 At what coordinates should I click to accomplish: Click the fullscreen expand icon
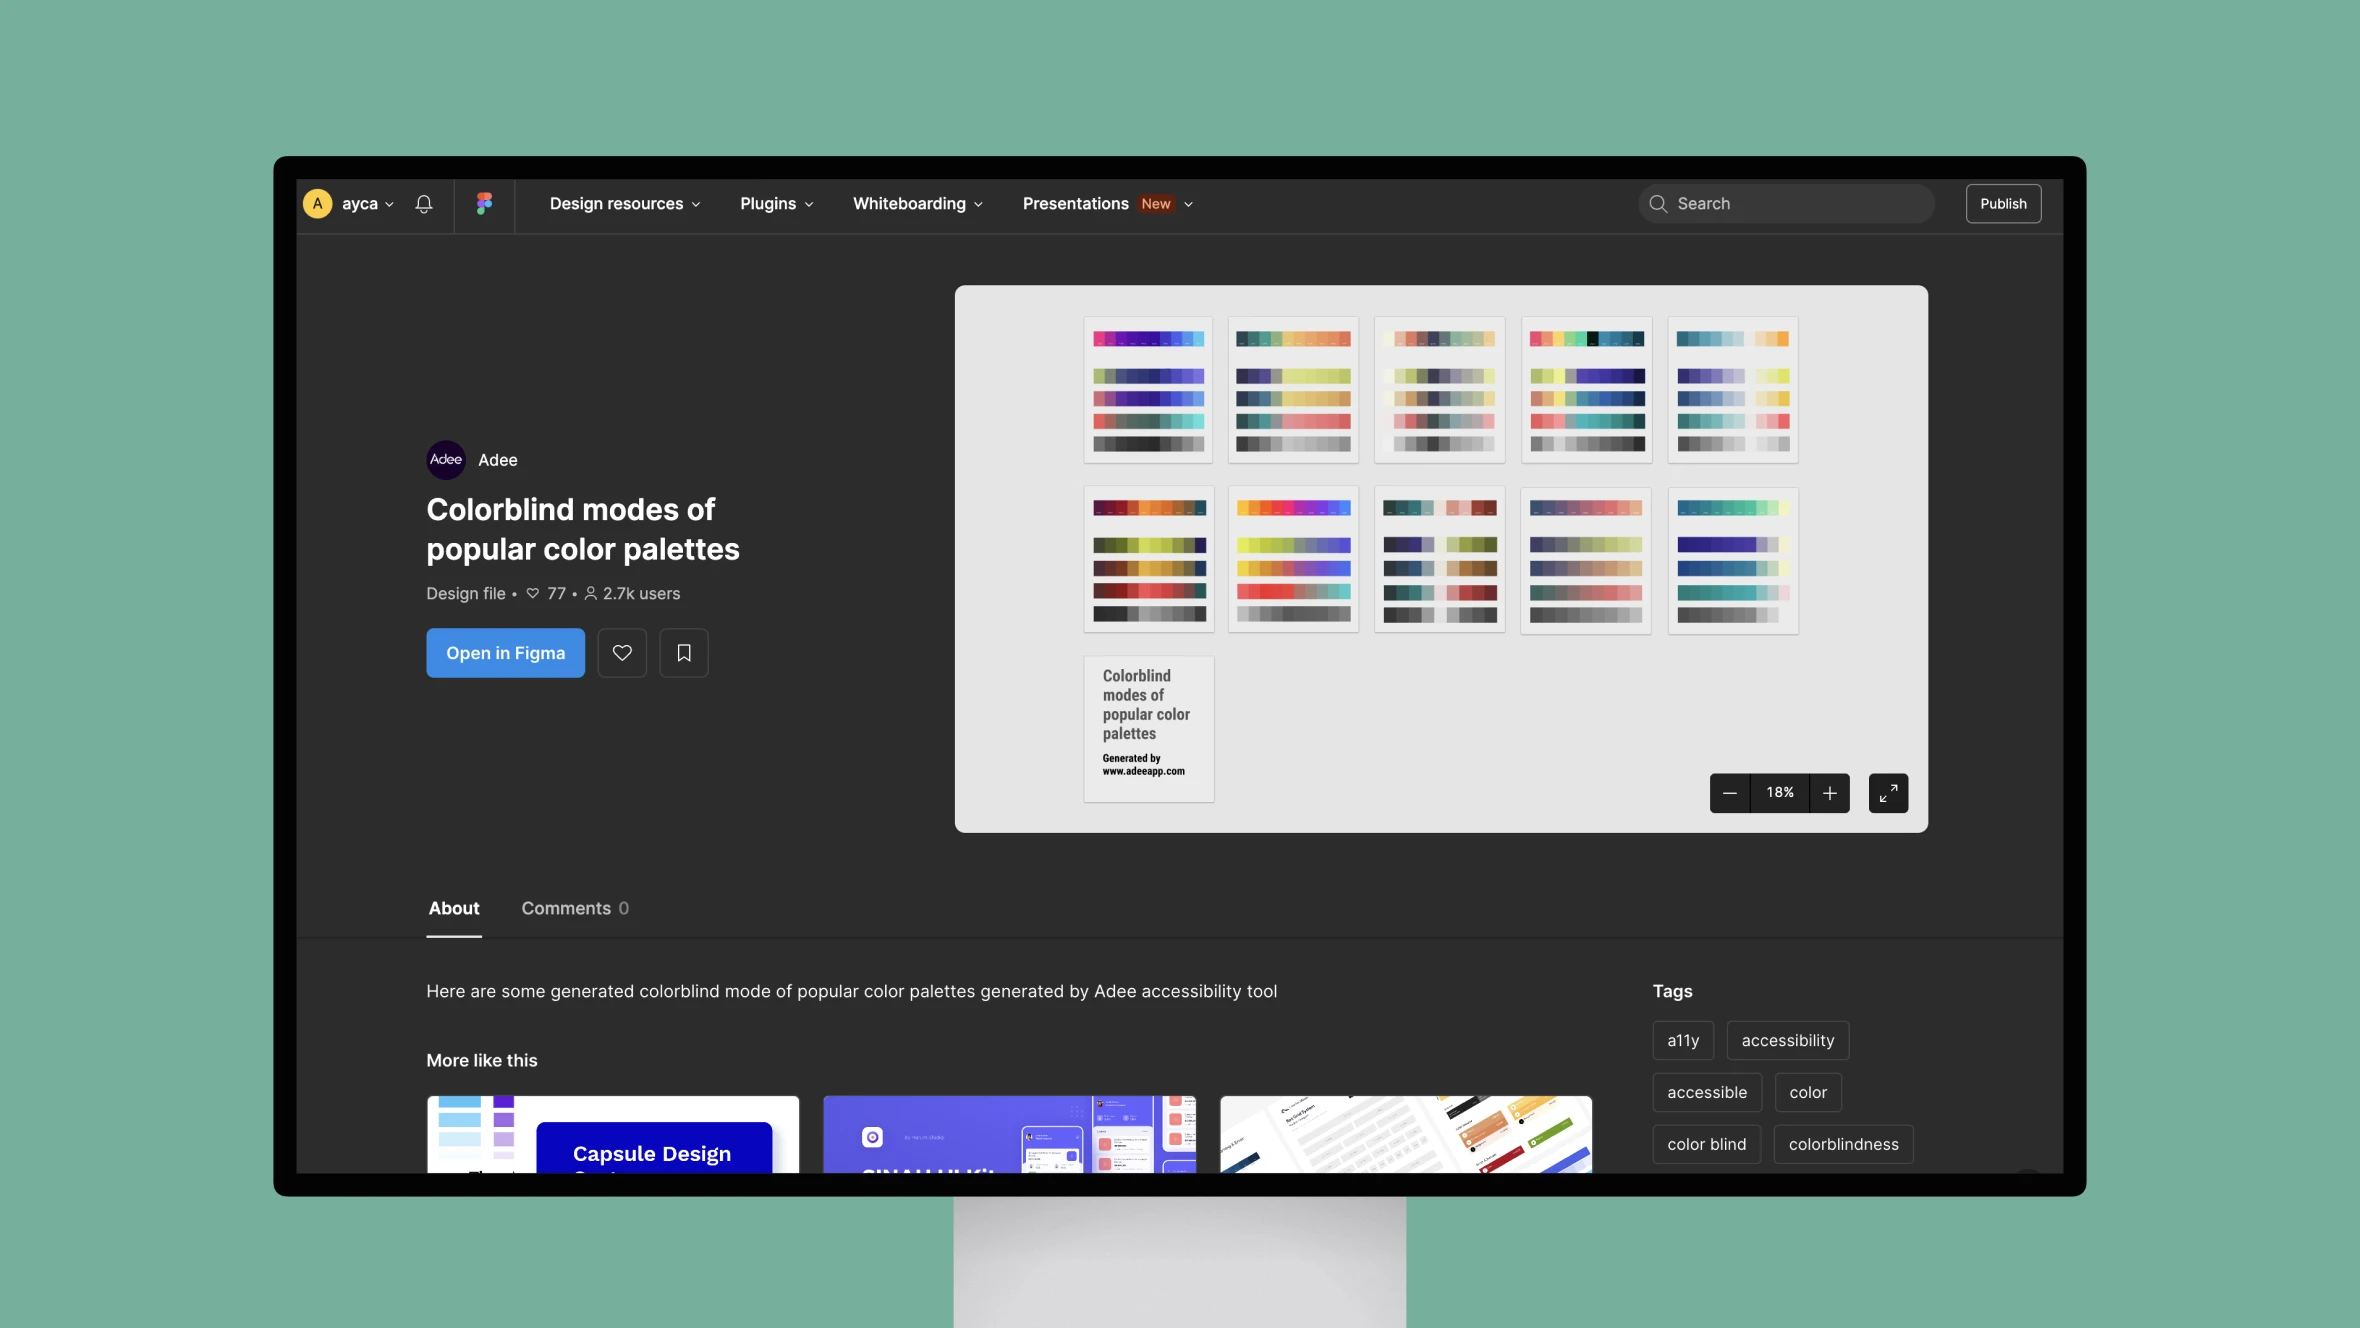[1887, 793]
